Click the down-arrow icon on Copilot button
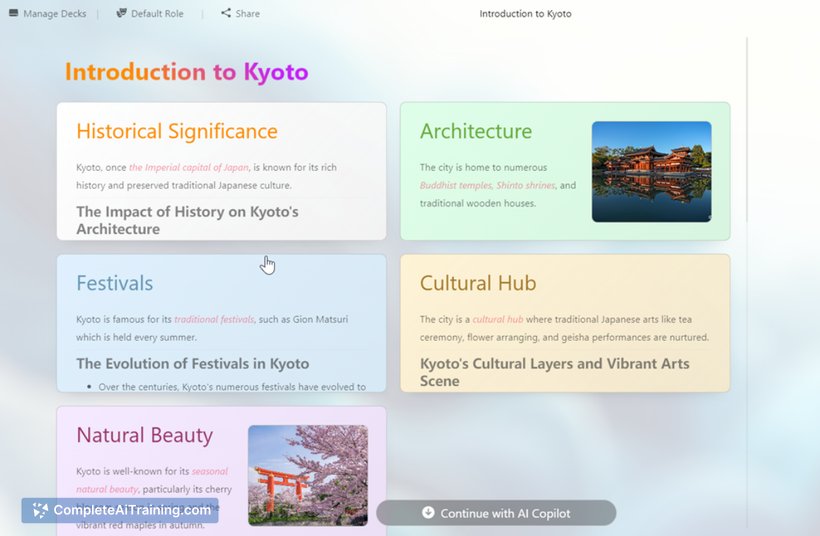This screenshot has width=820, height=536. coord(428,512)
